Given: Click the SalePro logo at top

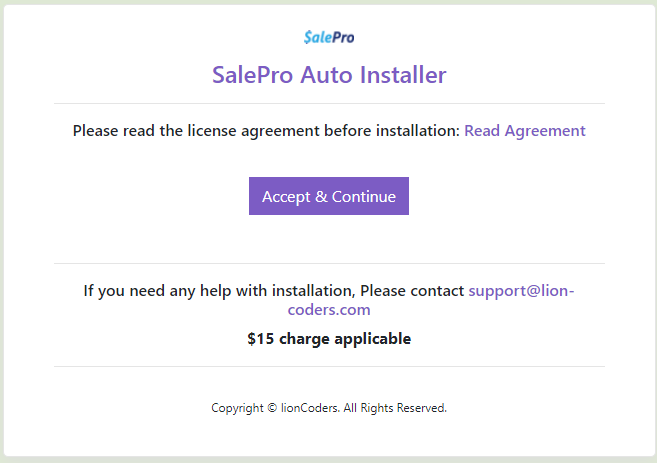Looking at the screenshot, I should [329, 37].
